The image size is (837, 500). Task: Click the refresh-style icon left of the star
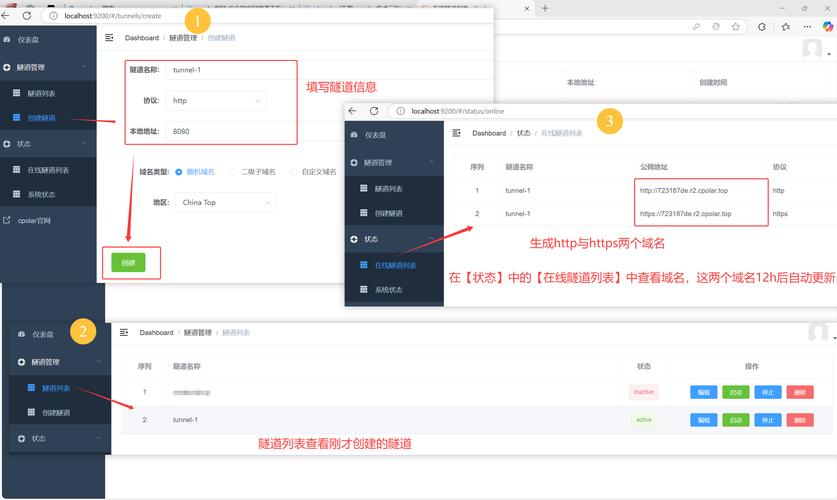(x=716, y=27)
